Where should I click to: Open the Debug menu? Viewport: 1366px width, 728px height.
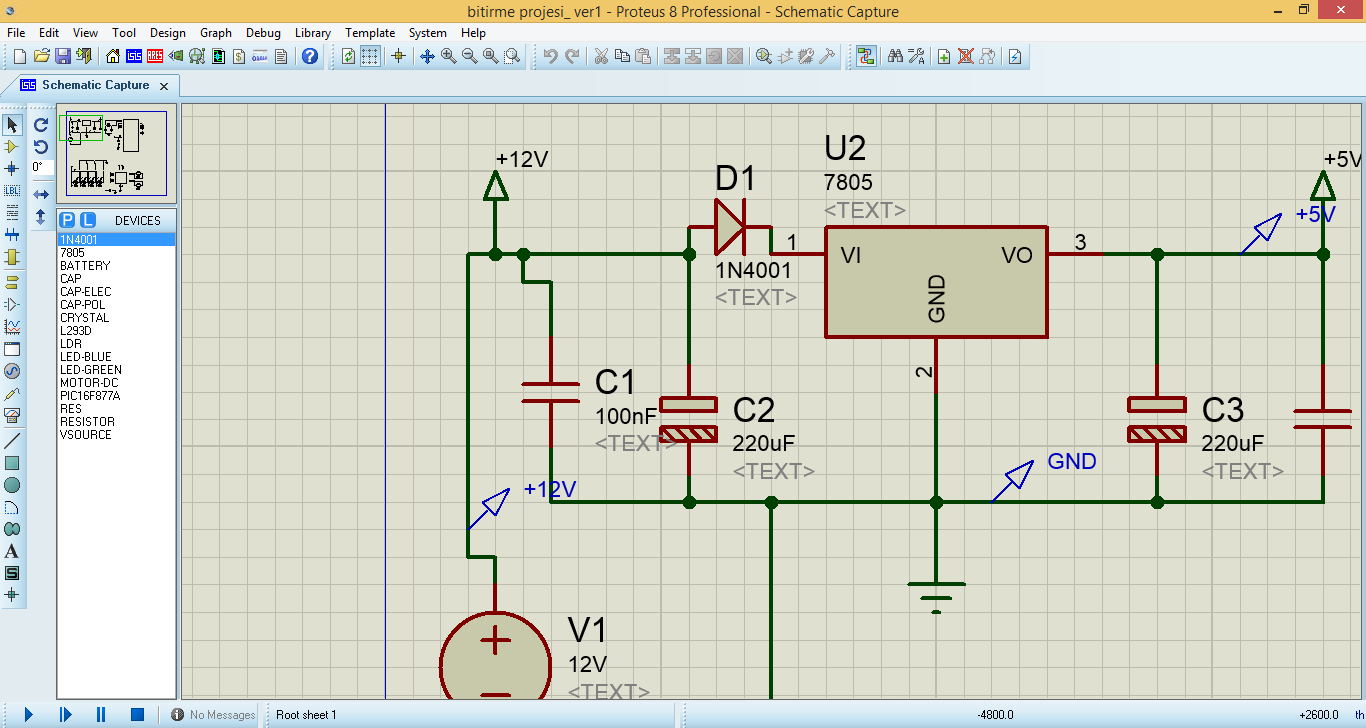click(x=264, y=33)
